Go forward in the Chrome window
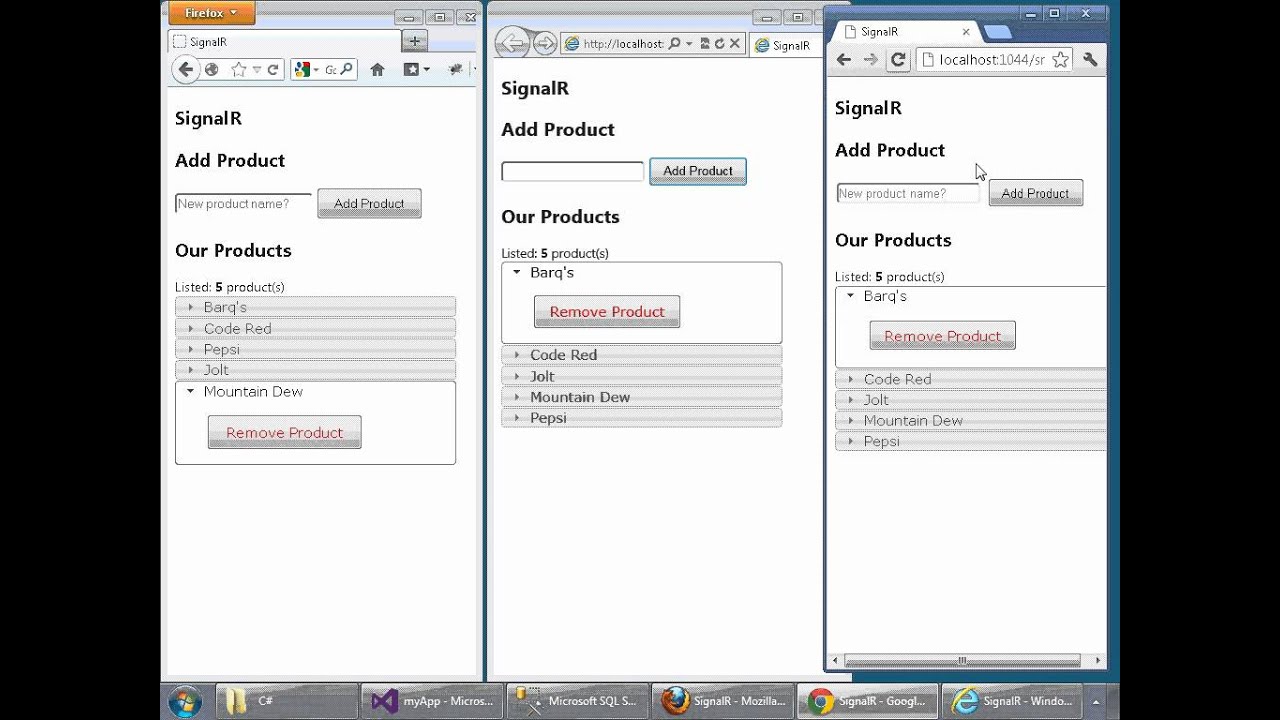Screen dimensions: 1280x720 click(x=870, y=60)
